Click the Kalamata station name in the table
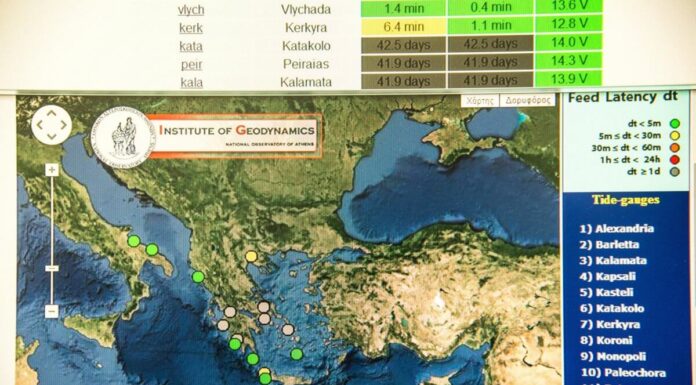The width and height of the screenshot is (696, 385). (306, 82)
